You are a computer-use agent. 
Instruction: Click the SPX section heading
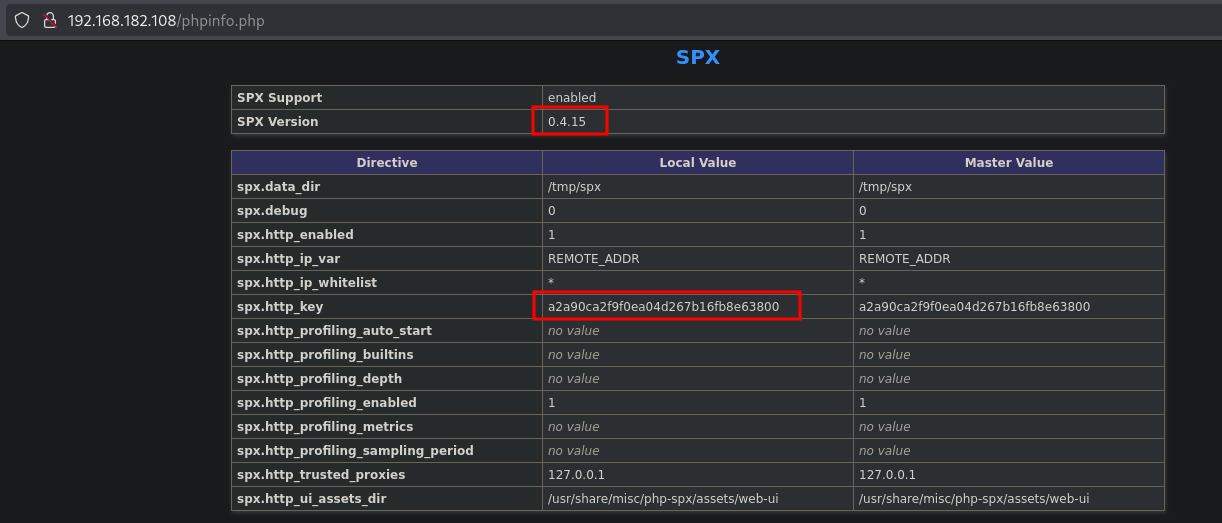click(697, 58)
